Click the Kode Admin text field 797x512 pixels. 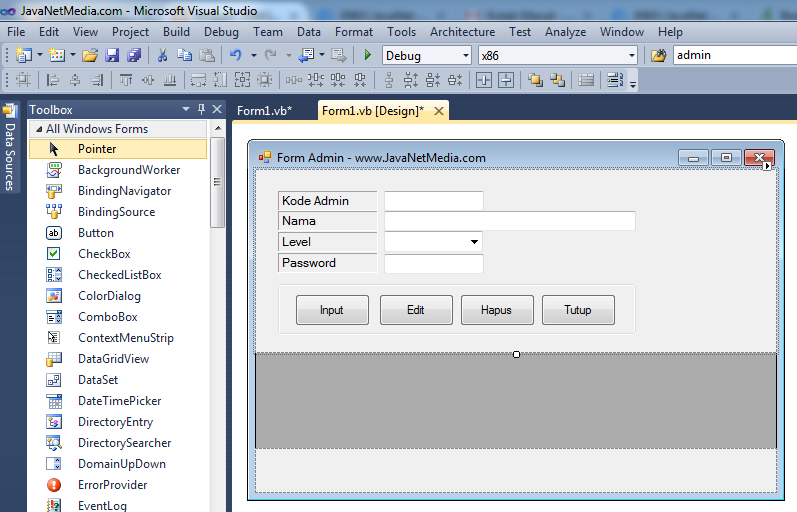[x=434, y=201]
